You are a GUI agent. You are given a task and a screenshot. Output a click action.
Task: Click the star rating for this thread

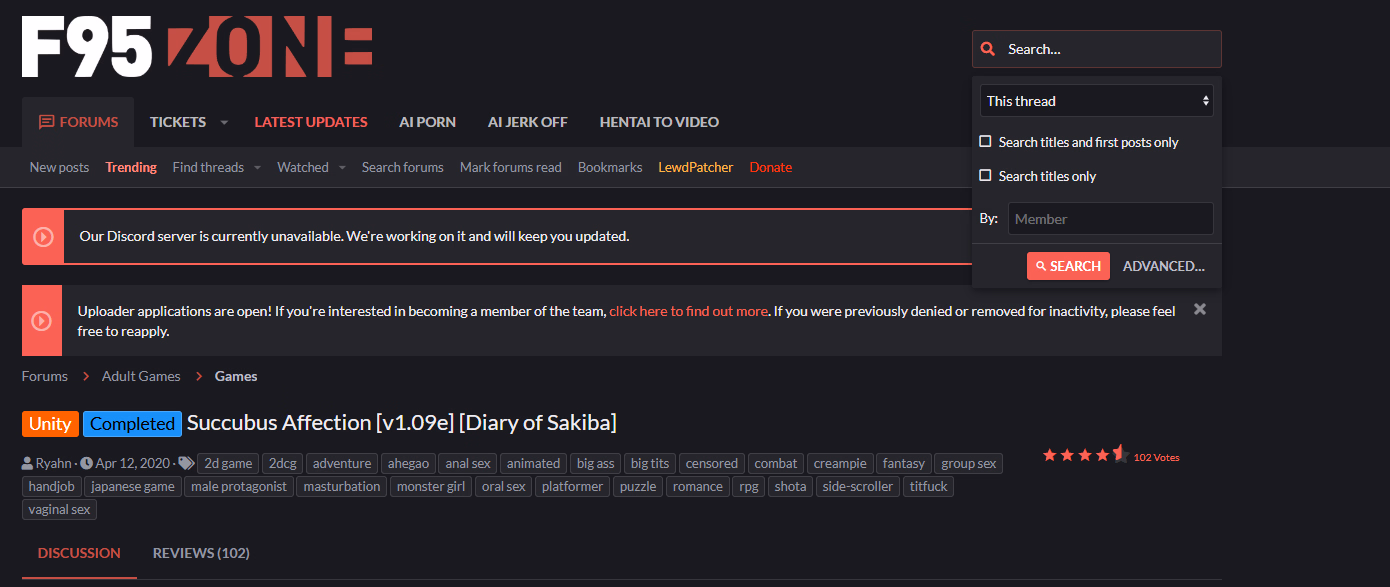point(1086,455)
